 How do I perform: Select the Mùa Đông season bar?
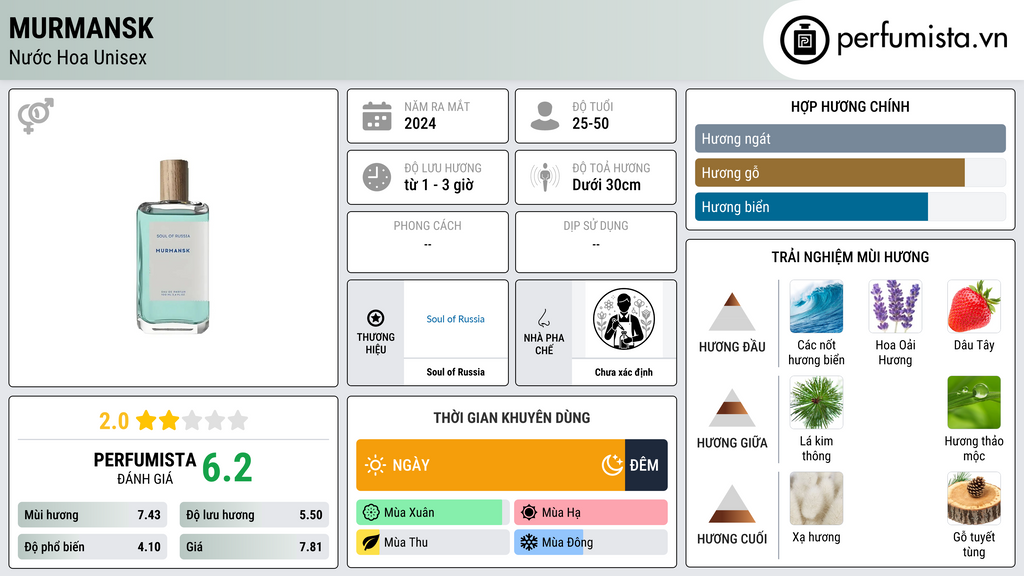pyautogui.click(x=591, y=542)
